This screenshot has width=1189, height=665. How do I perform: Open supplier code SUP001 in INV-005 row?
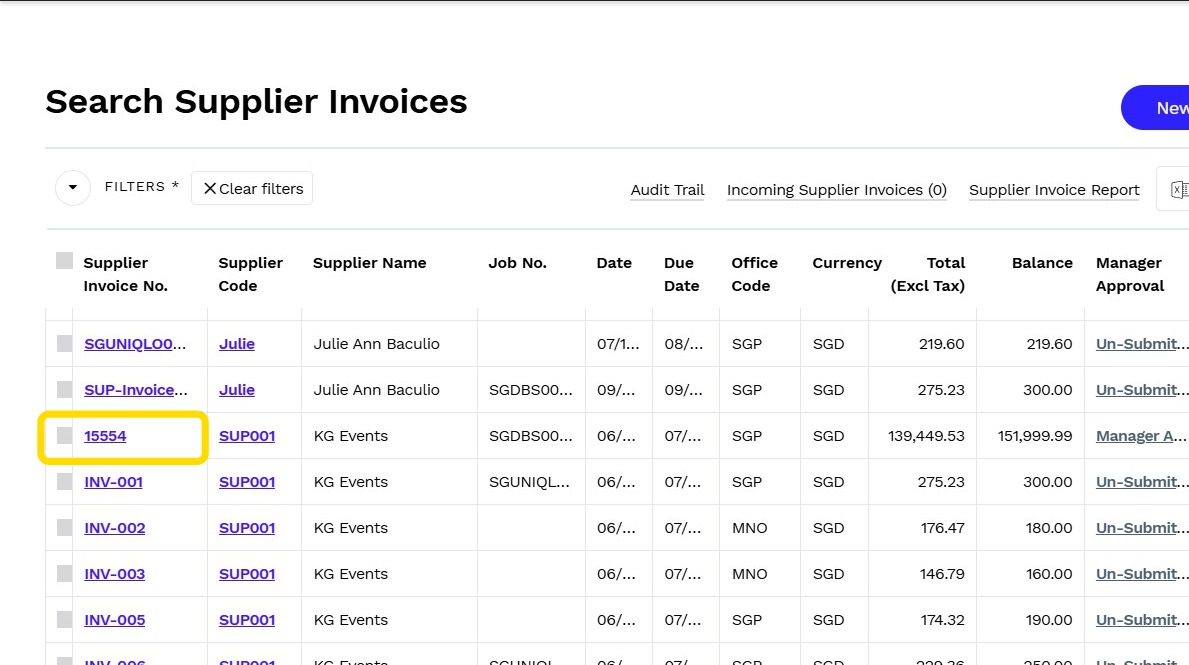247,620
